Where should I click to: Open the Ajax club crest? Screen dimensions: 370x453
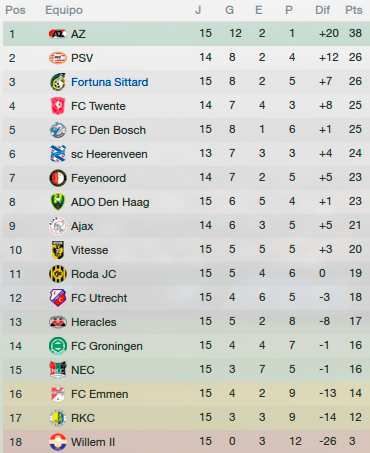point(57,226)
